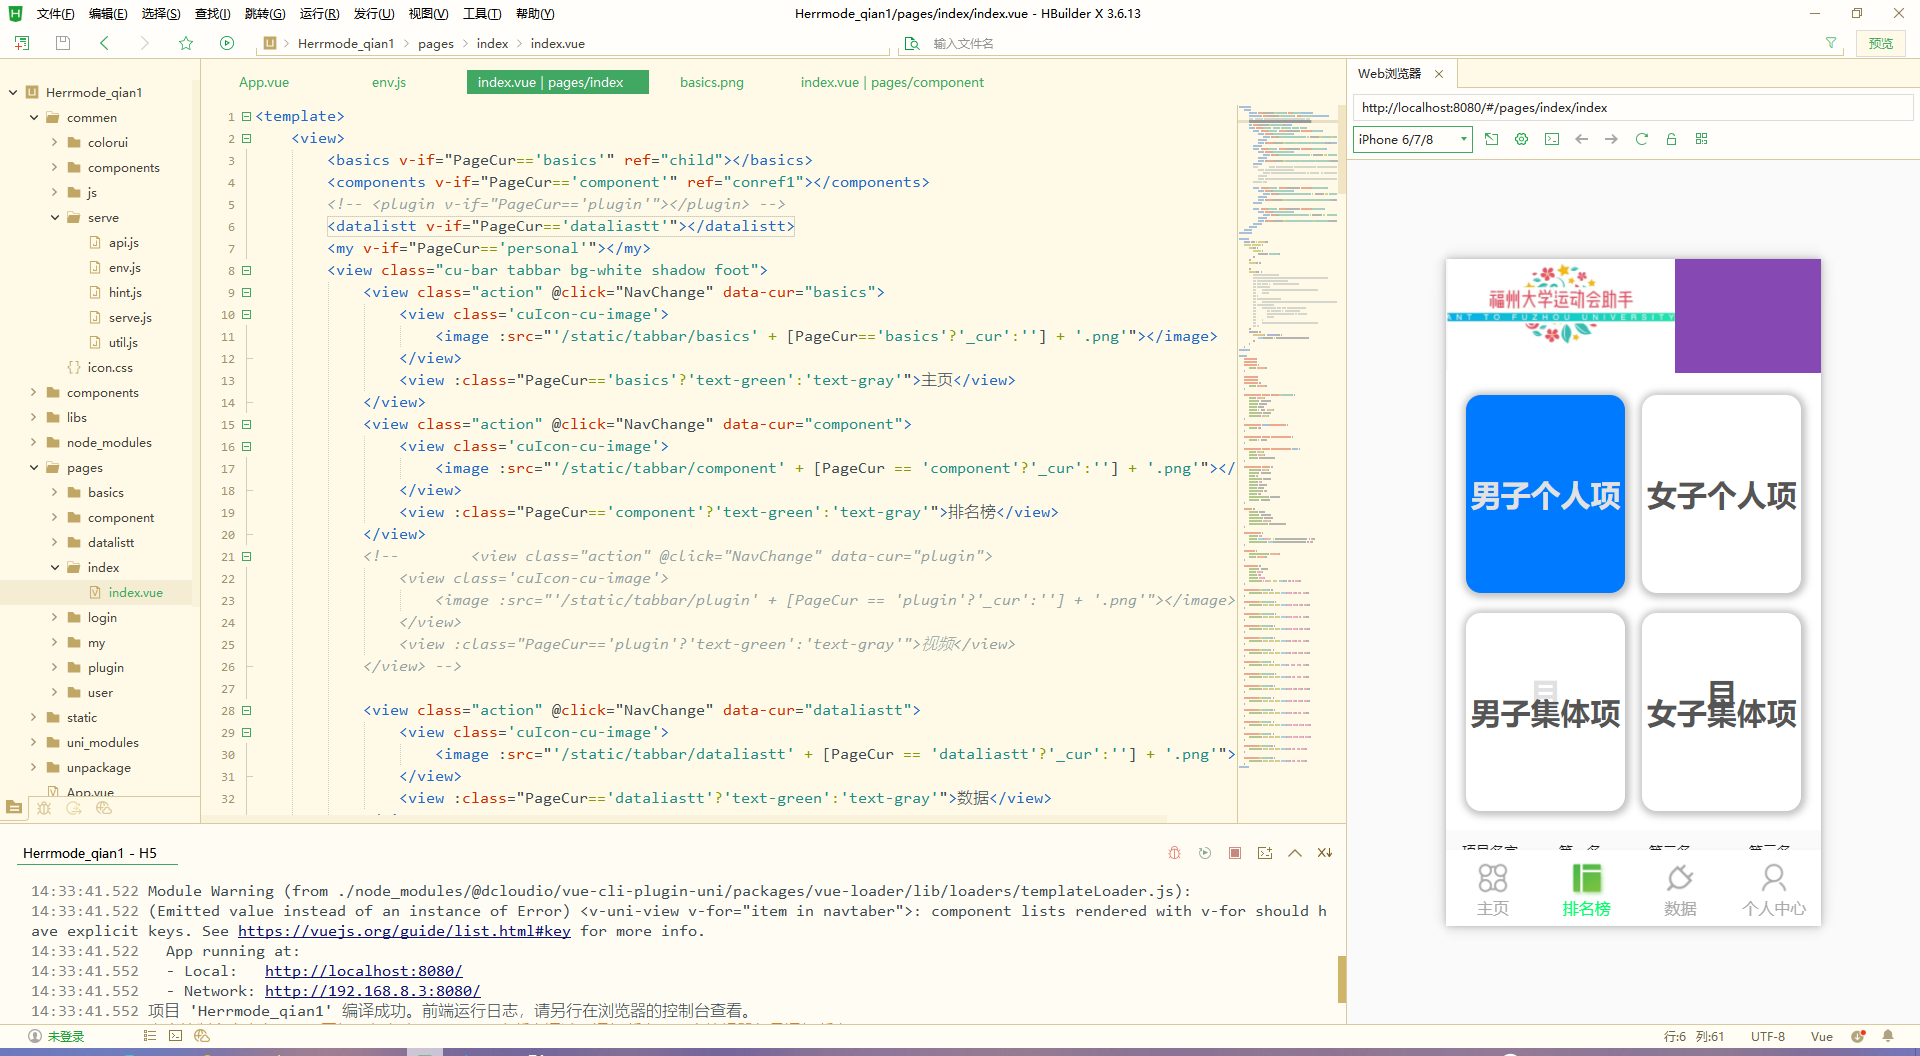This screenshot has width=1920, height=1056.
Task: Toggle the lock icon in browser toolbar
Action: tap(1671, 139)
